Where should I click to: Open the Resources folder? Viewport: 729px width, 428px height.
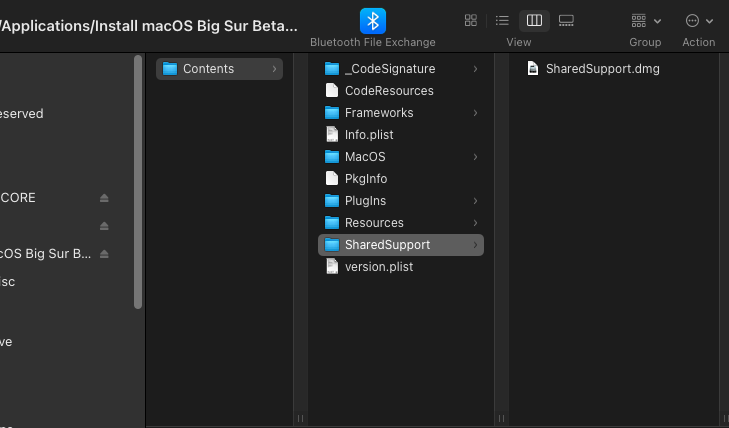coord(374,223)
